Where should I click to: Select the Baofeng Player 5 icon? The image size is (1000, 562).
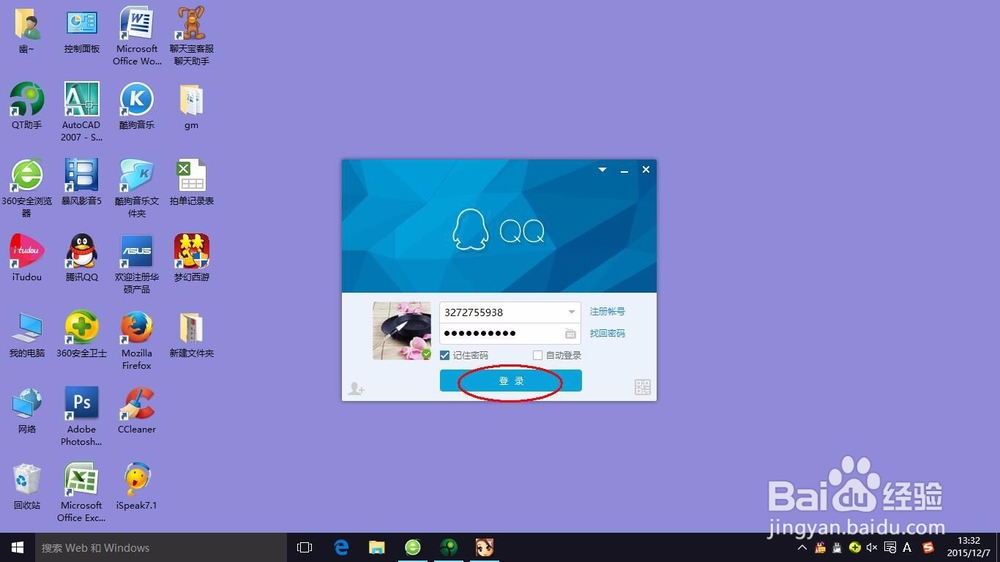pos(82,182)
